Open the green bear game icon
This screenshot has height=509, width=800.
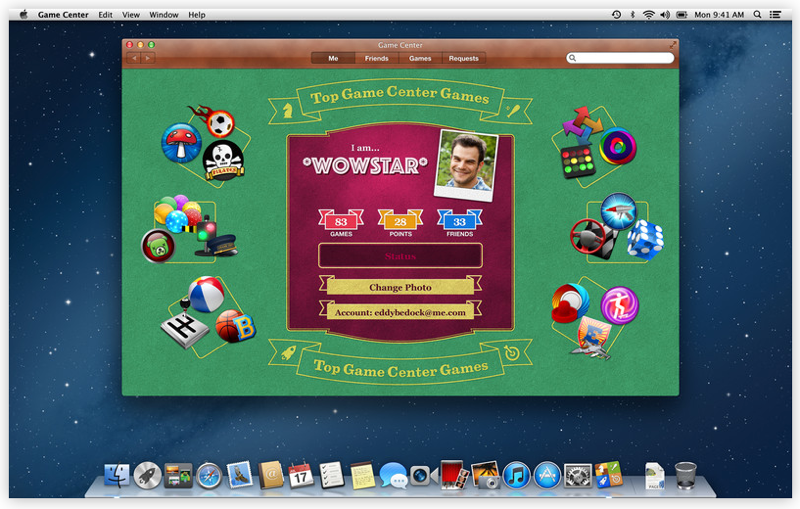158,246
